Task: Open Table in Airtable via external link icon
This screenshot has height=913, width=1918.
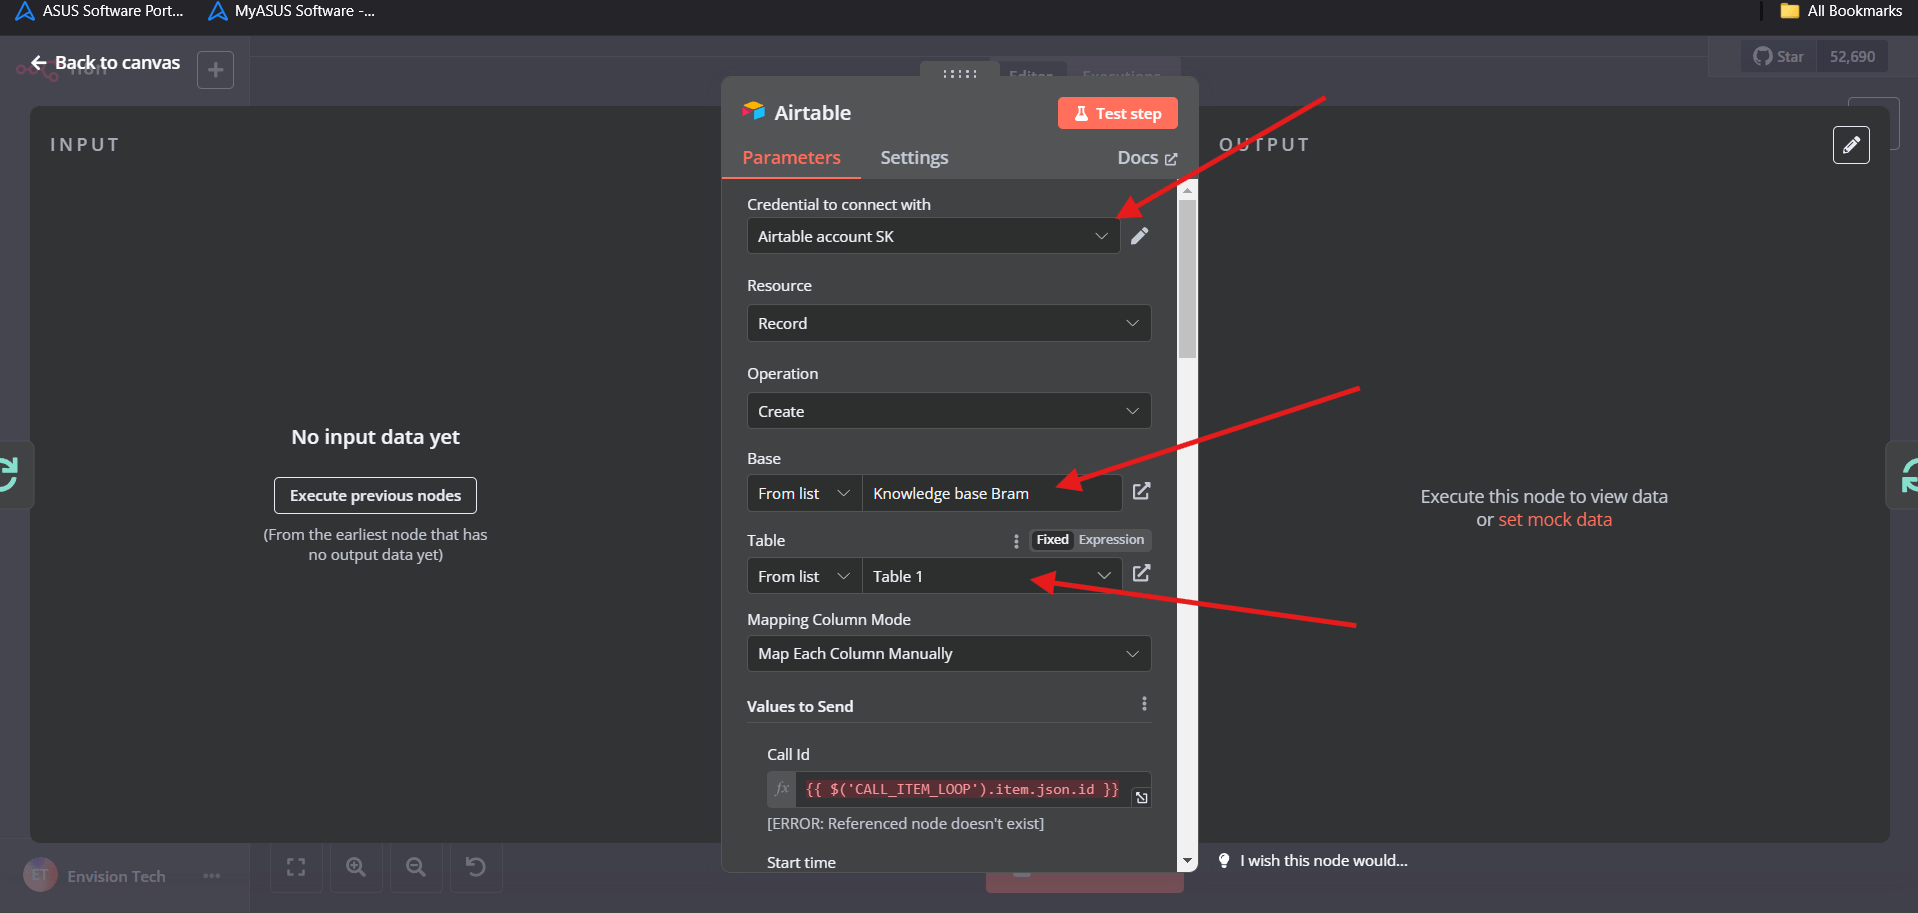Action: [1141, 574]
